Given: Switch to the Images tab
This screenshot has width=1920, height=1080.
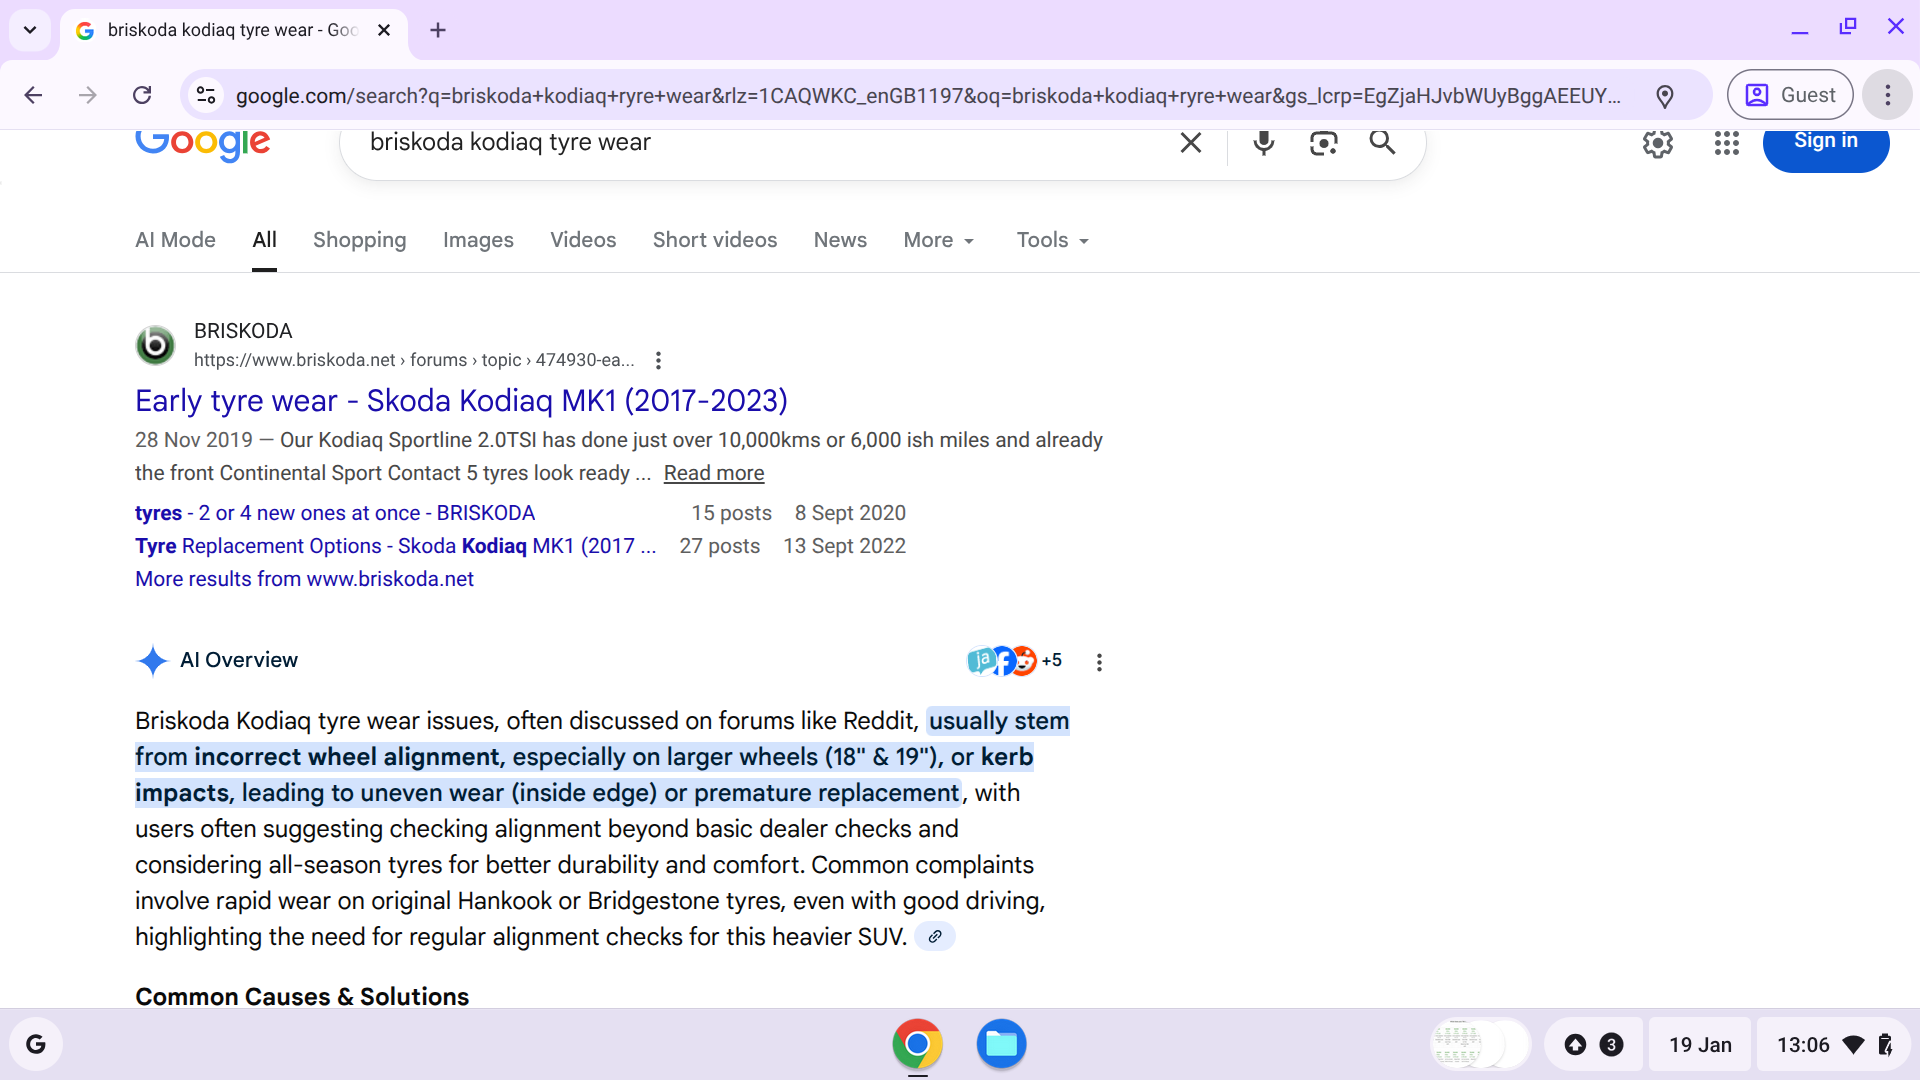Looking at the screenshot, I should (x=478, y=240).
